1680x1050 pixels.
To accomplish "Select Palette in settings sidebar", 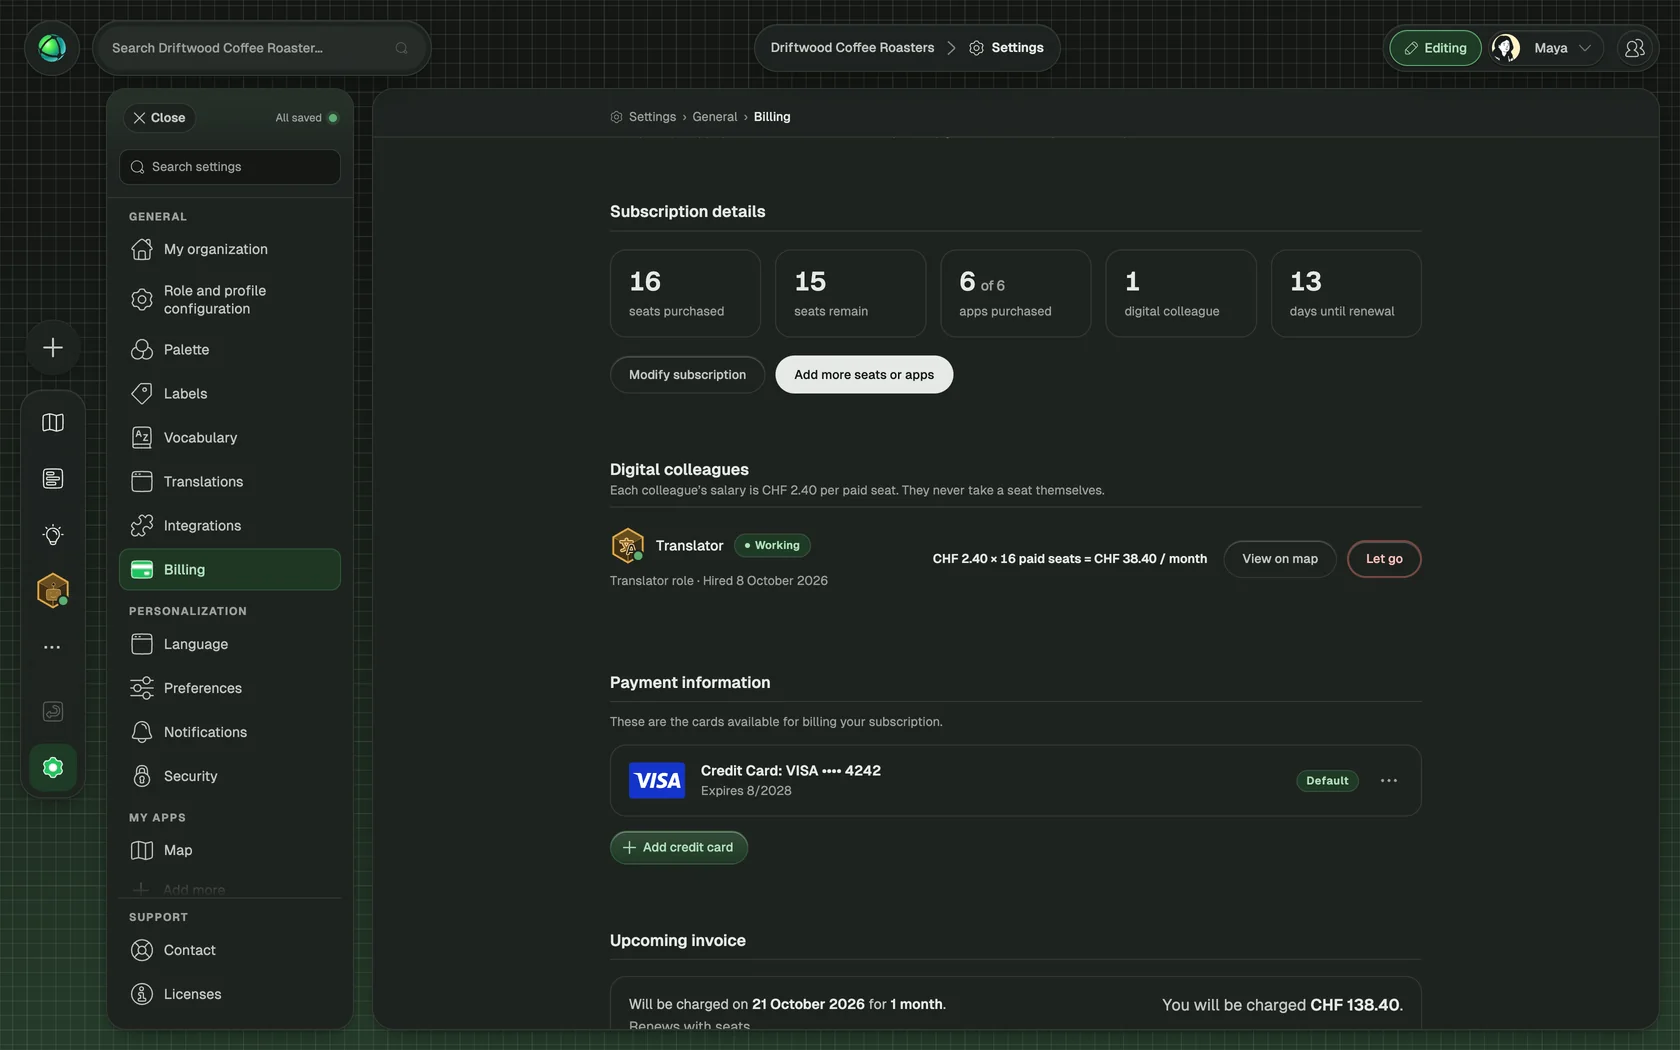I will click(230, 350).
